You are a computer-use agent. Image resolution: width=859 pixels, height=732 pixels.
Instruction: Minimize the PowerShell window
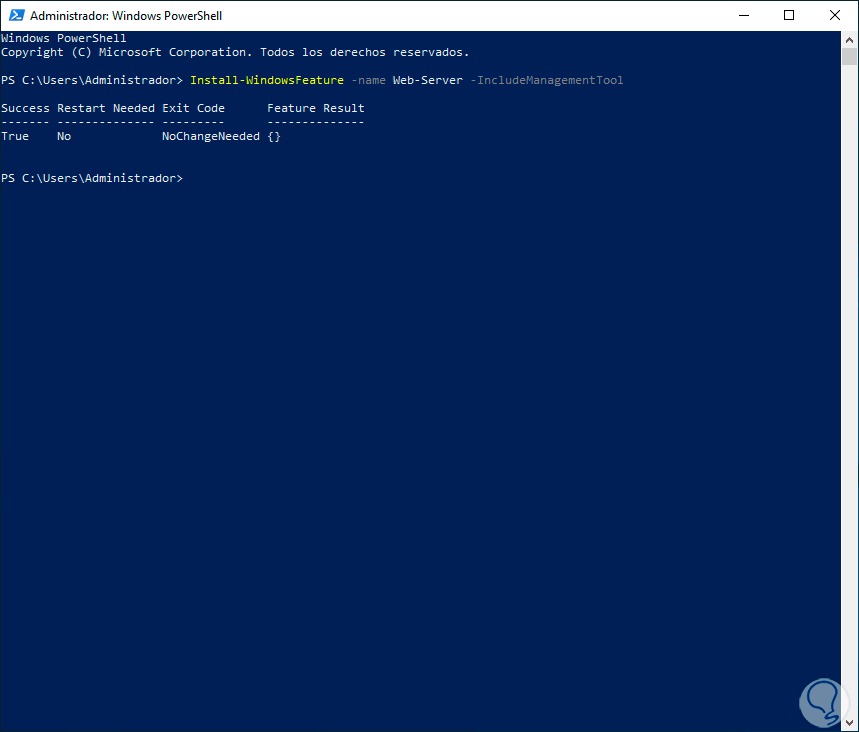[x=743, y=15]
